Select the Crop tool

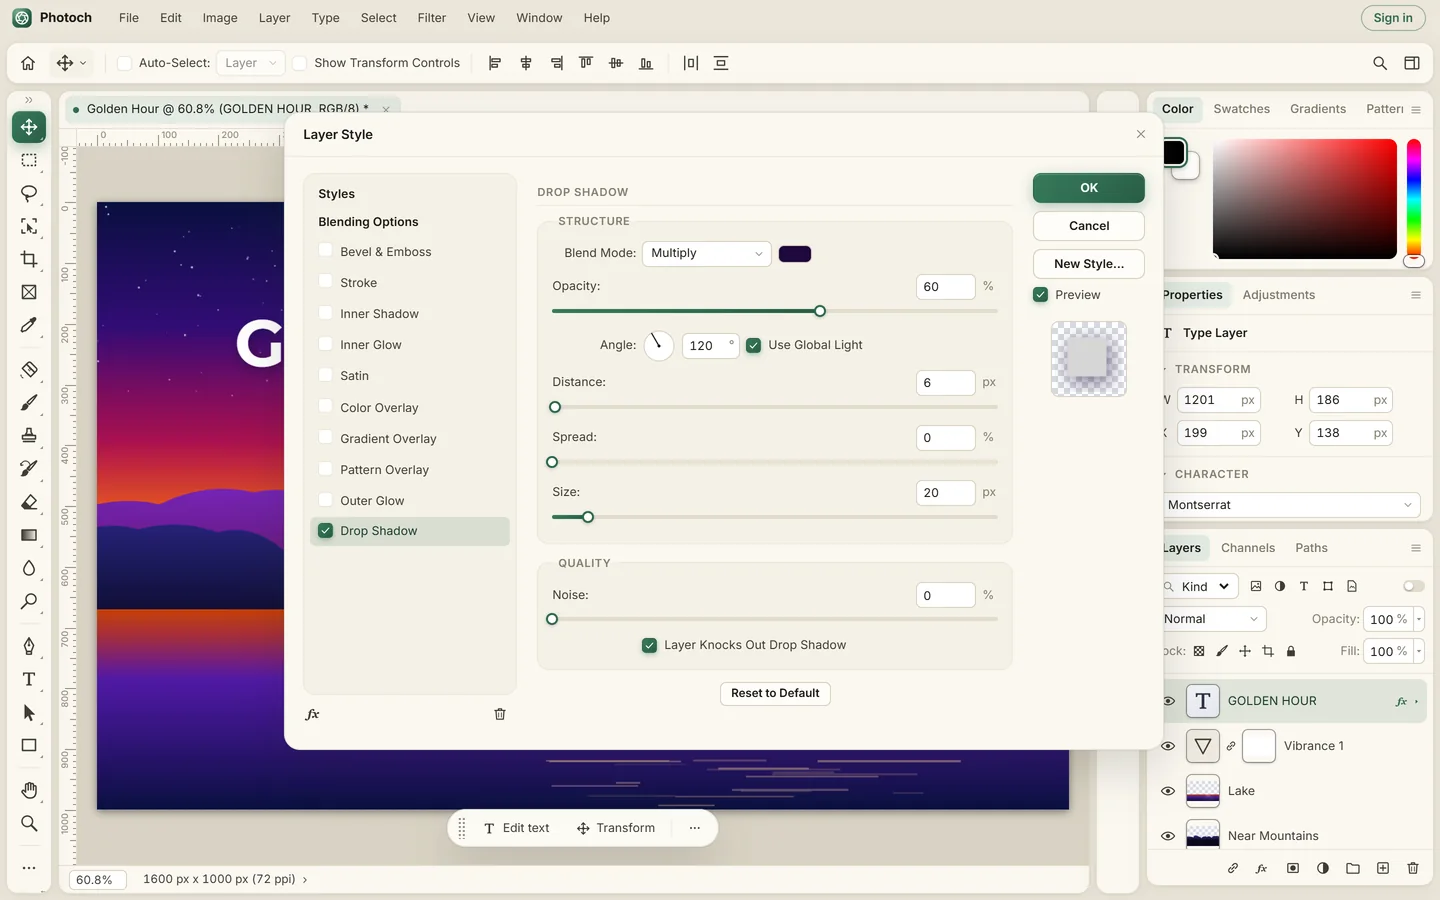coord(29,259)
